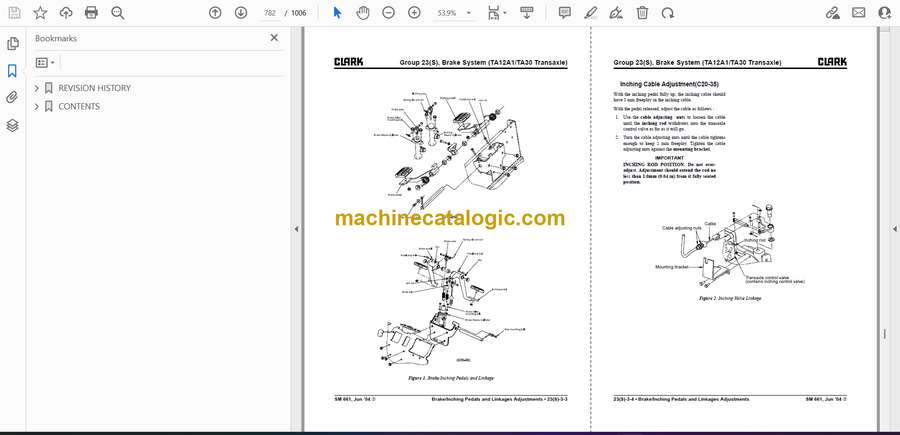Delete with trash can icon
Image resolution: width=900 pixels, height=435 pixels.
point(642,13)
